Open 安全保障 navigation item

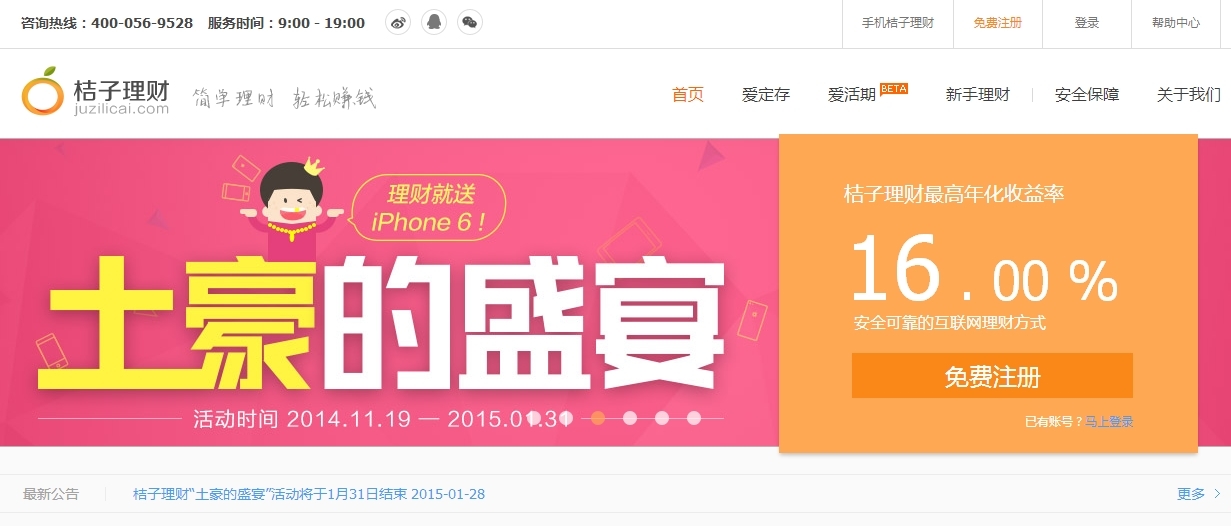pyautogui.click(x=1087, y=95)
